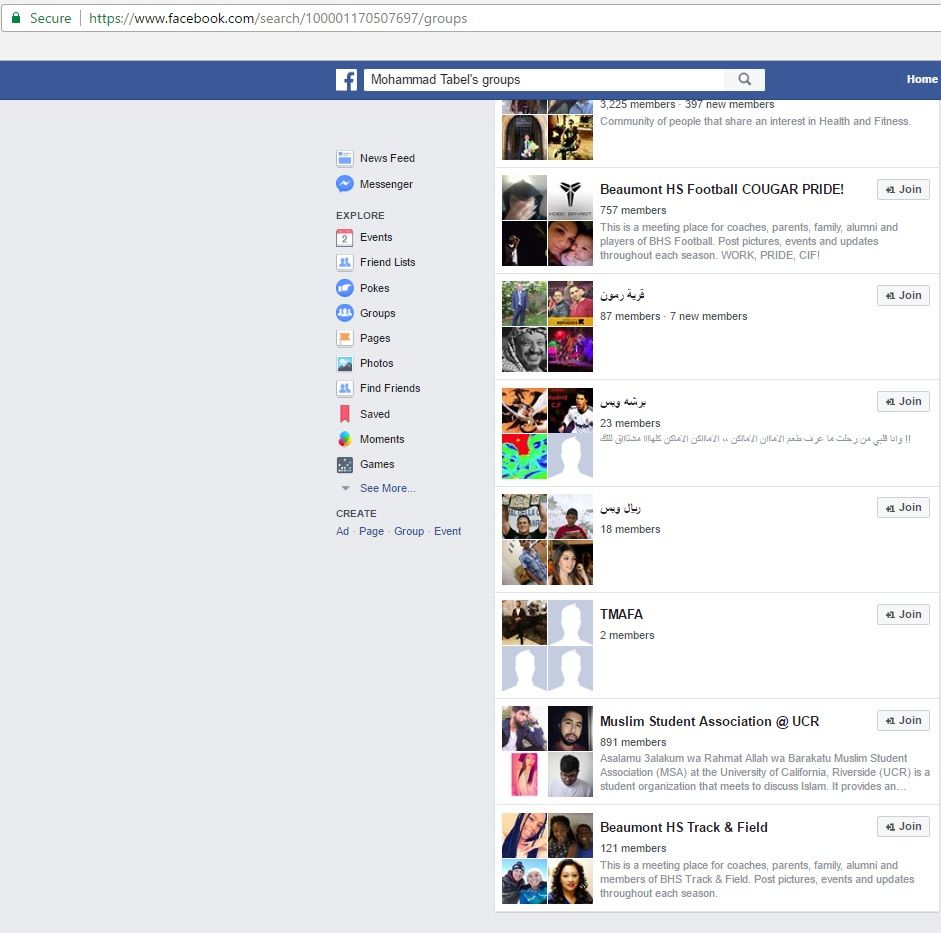Open the Events section
941x933 pixels.
click(376, 236)
